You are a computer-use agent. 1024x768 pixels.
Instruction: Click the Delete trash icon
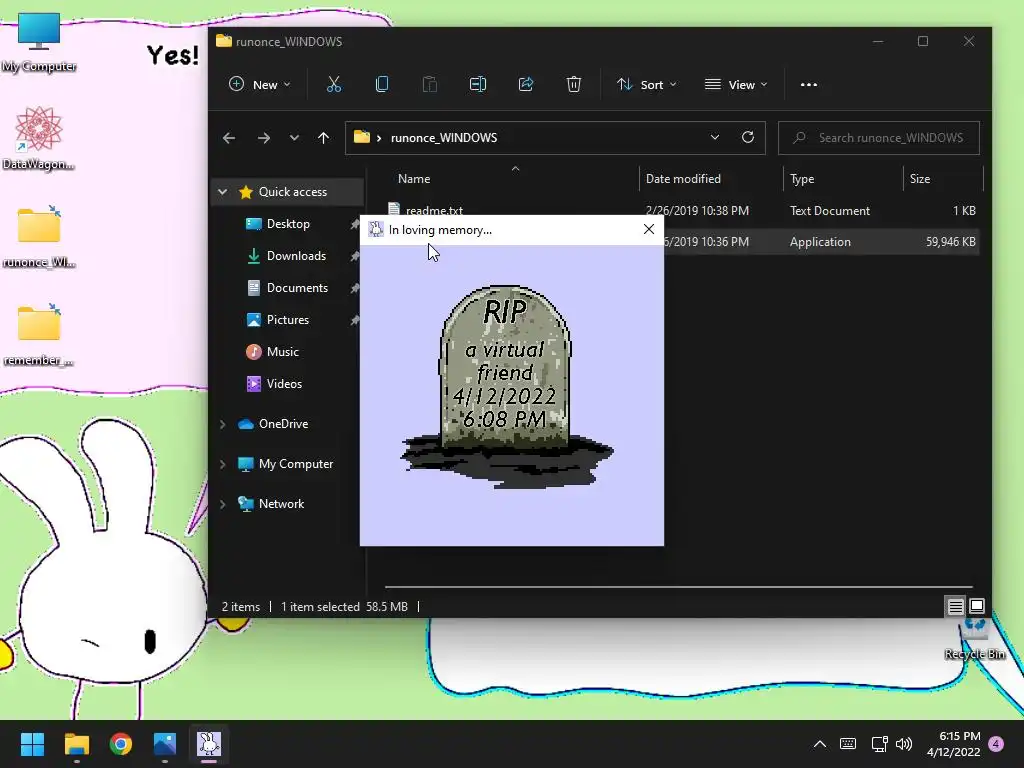[x=573, y=84]
